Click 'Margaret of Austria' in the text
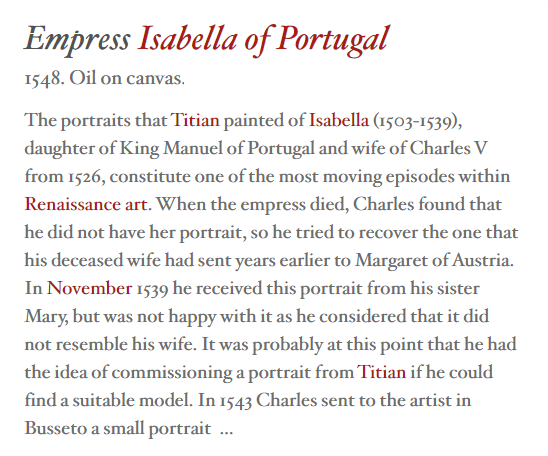The height and width of the screenshot is (456, 548). click(x=432, y=261)
